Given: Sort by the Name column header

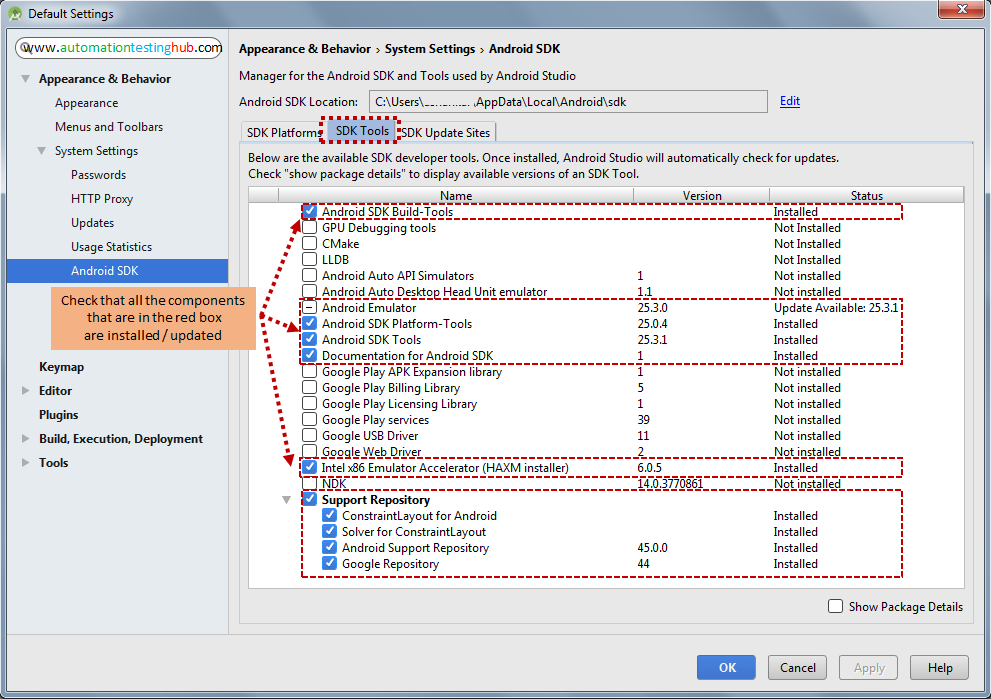Looking at the screenshot, I should pos(456,195).
